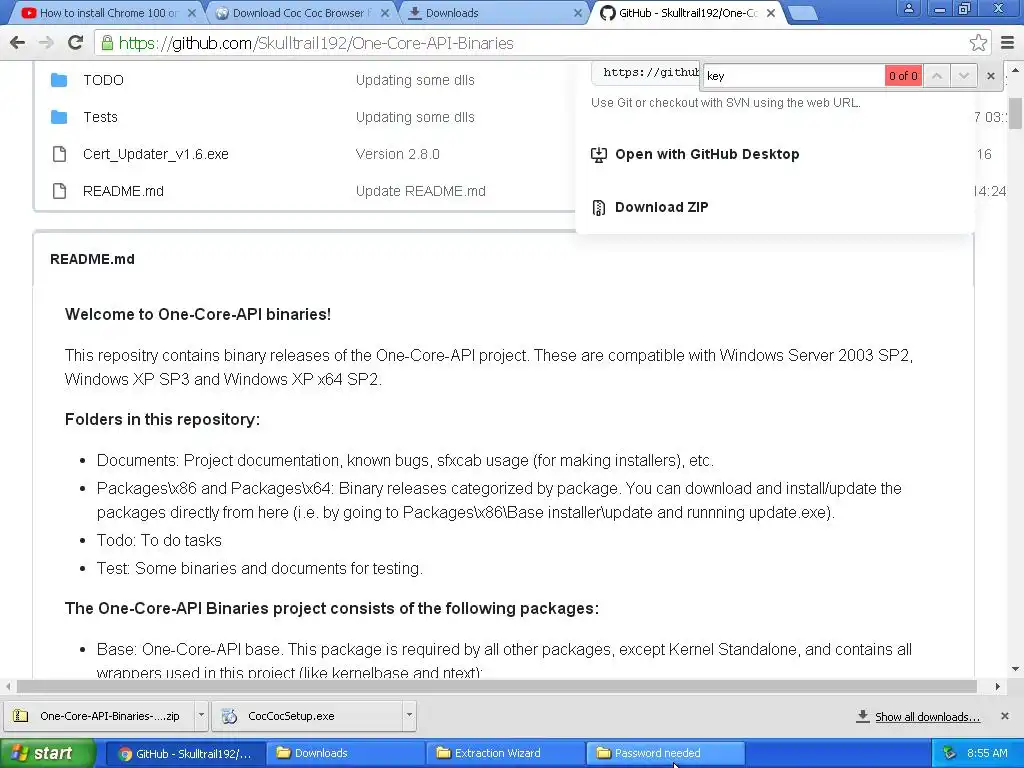Go to previous find result
Viewport: 1024px width, 768px height.
pyautogui.click(x=936, y=76)
